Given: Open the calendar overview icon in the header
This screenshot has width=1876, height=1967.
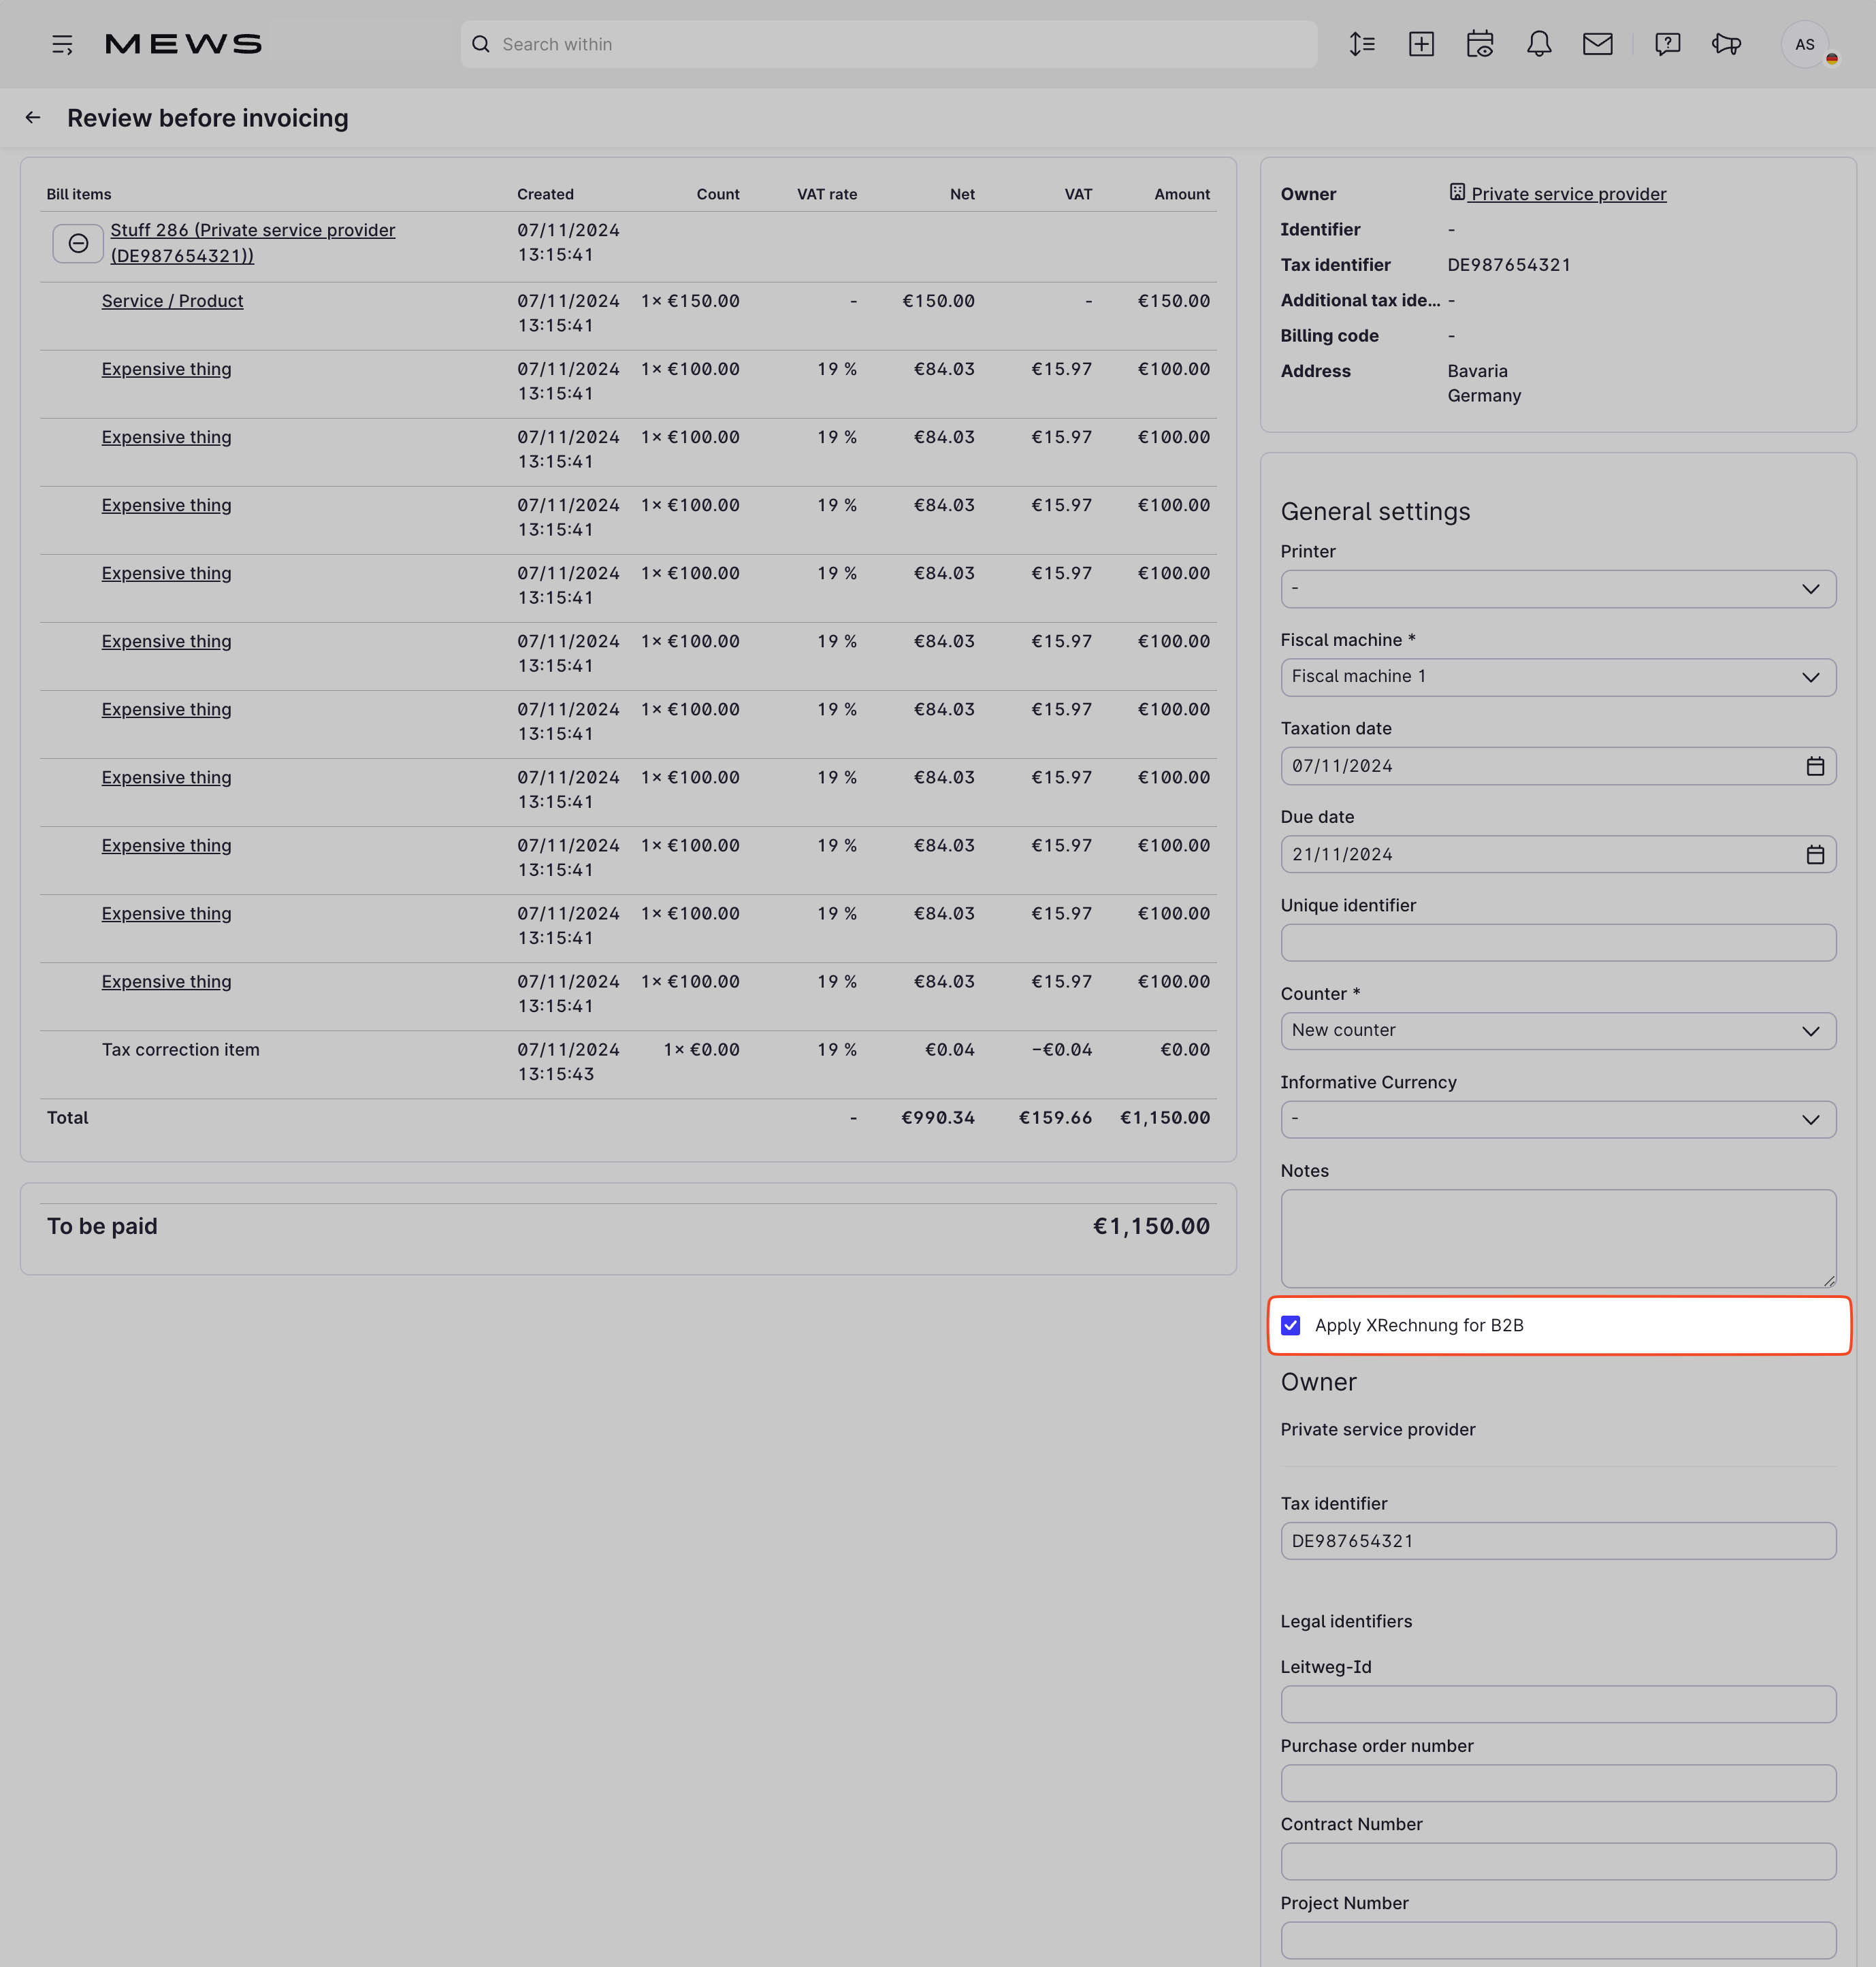Looking at the screenshot, I should 1480,44.
